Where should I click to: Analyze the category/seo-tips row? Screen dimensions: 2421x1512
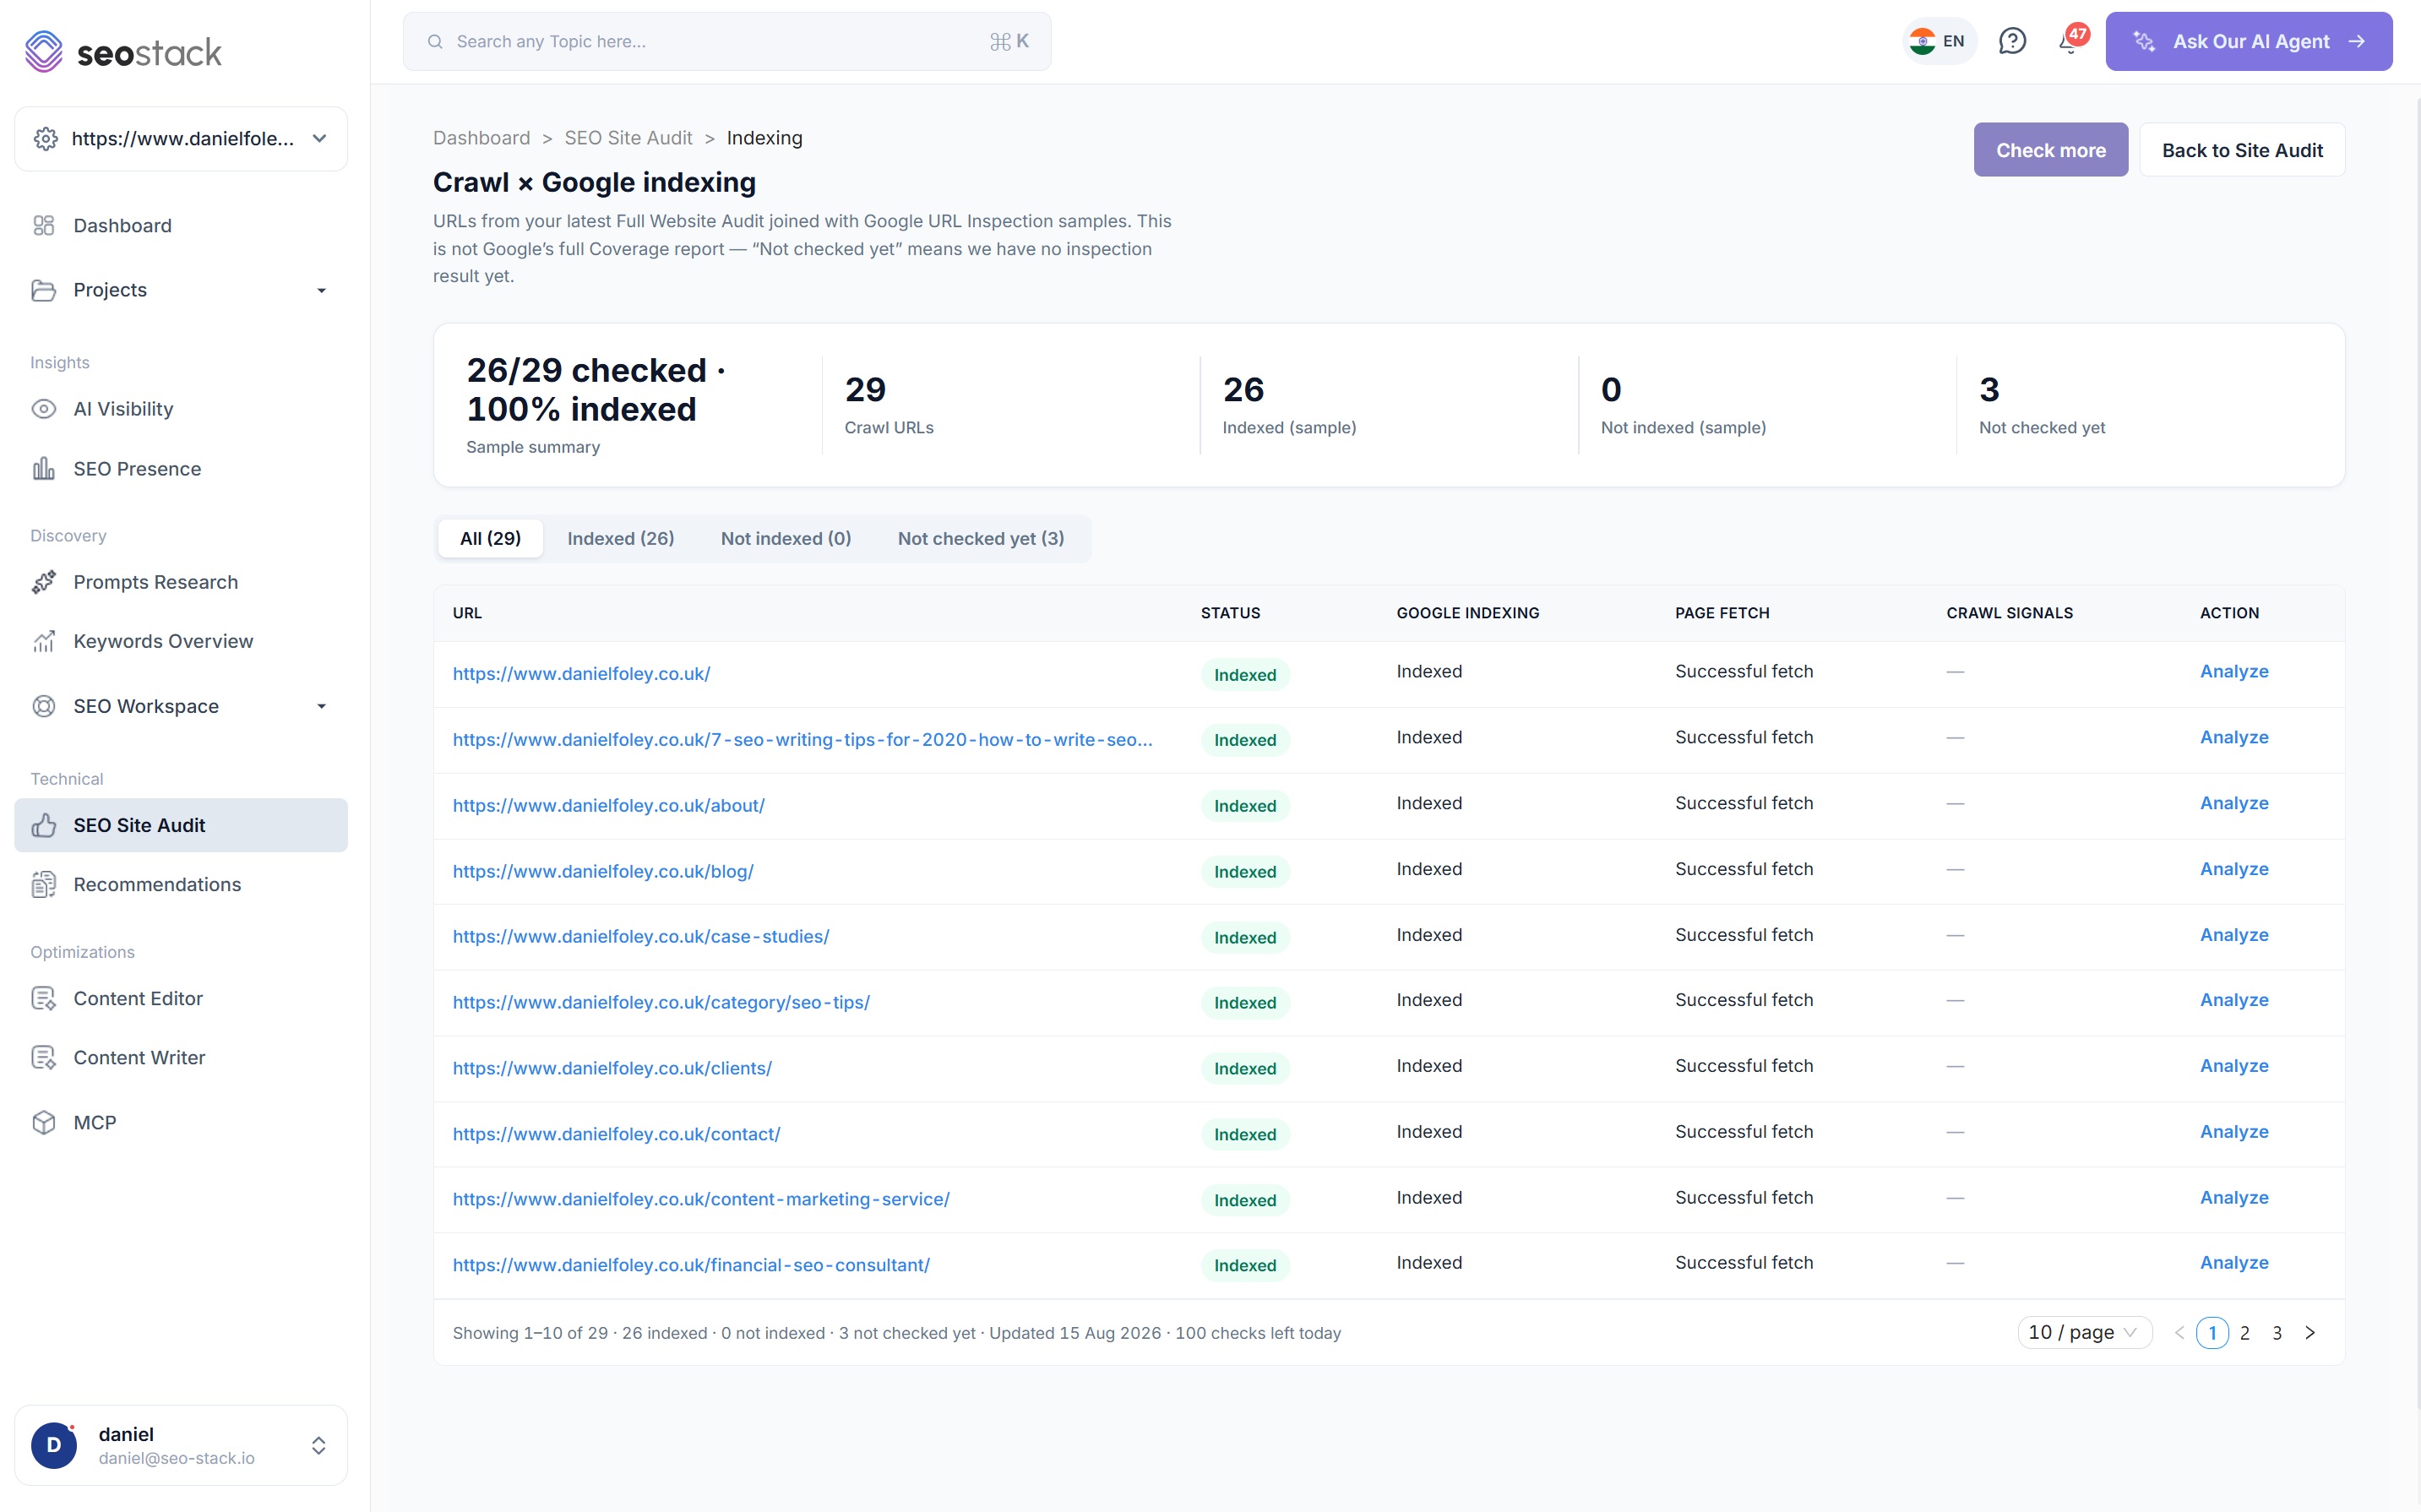click(x=2234, y=1001)
